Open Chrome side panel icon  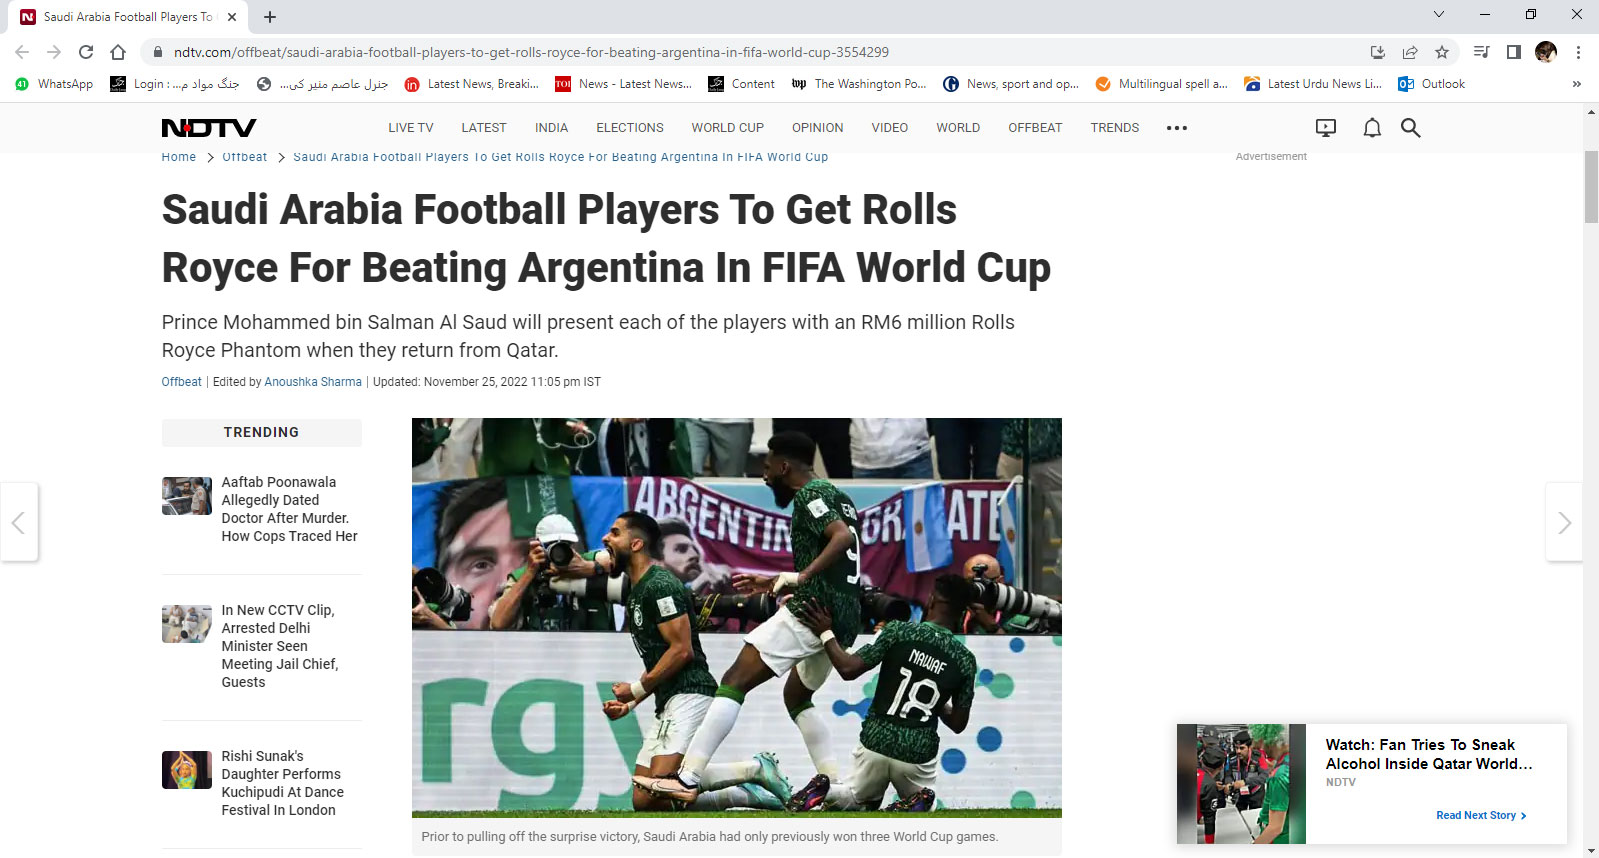[x=1514, y=52]
